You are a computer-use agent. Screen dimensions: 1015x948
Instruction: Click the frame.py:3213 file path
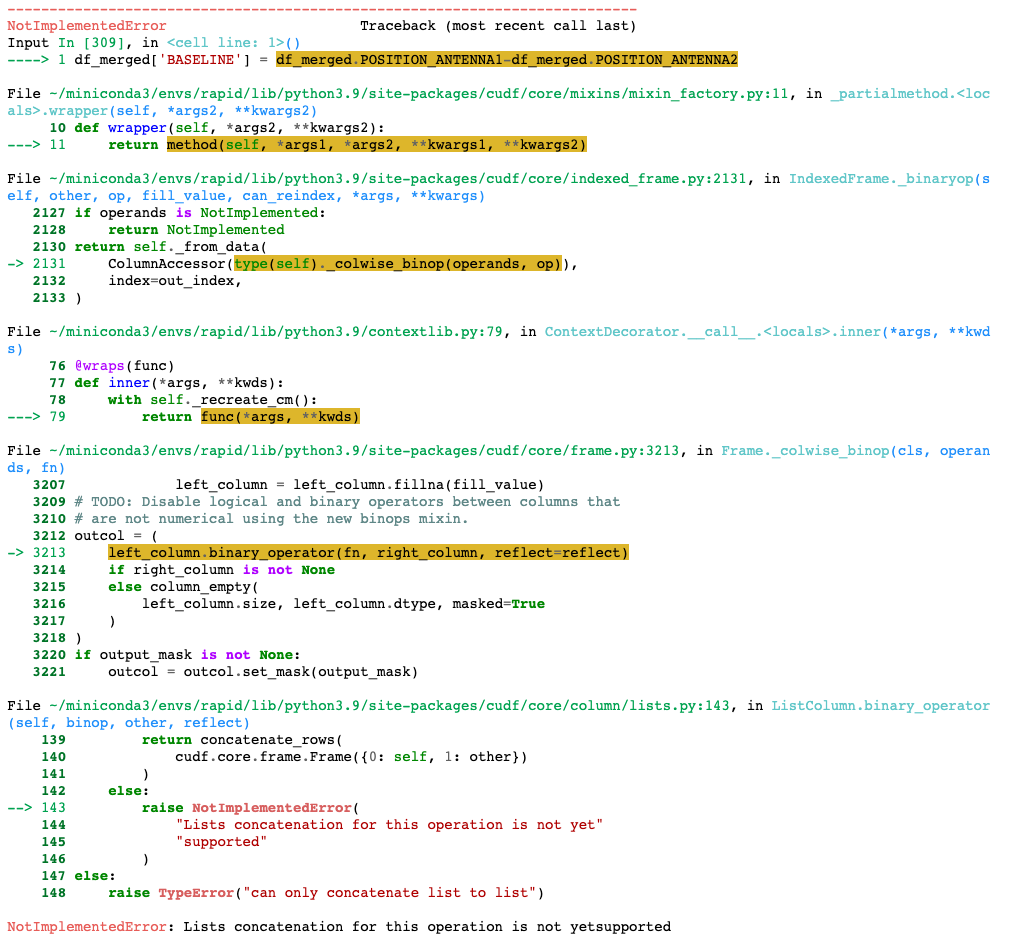[x=364, y=451]
